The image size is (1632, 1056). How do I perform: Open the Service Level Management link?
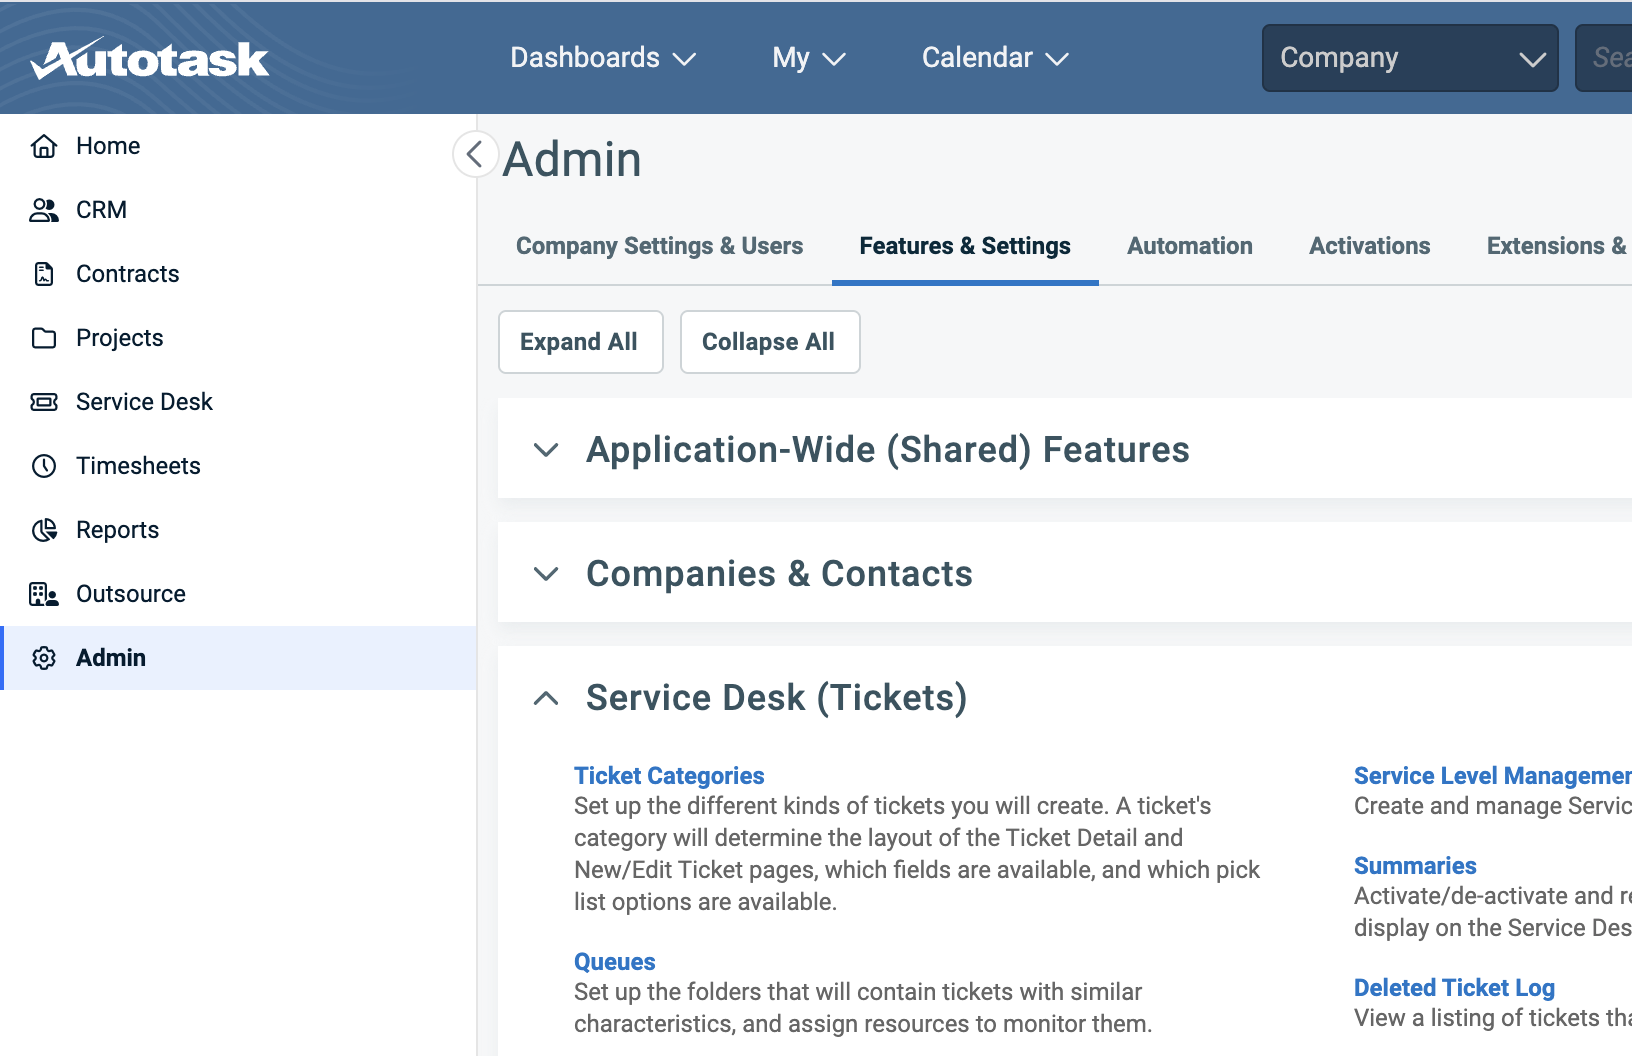point(1493,776)
